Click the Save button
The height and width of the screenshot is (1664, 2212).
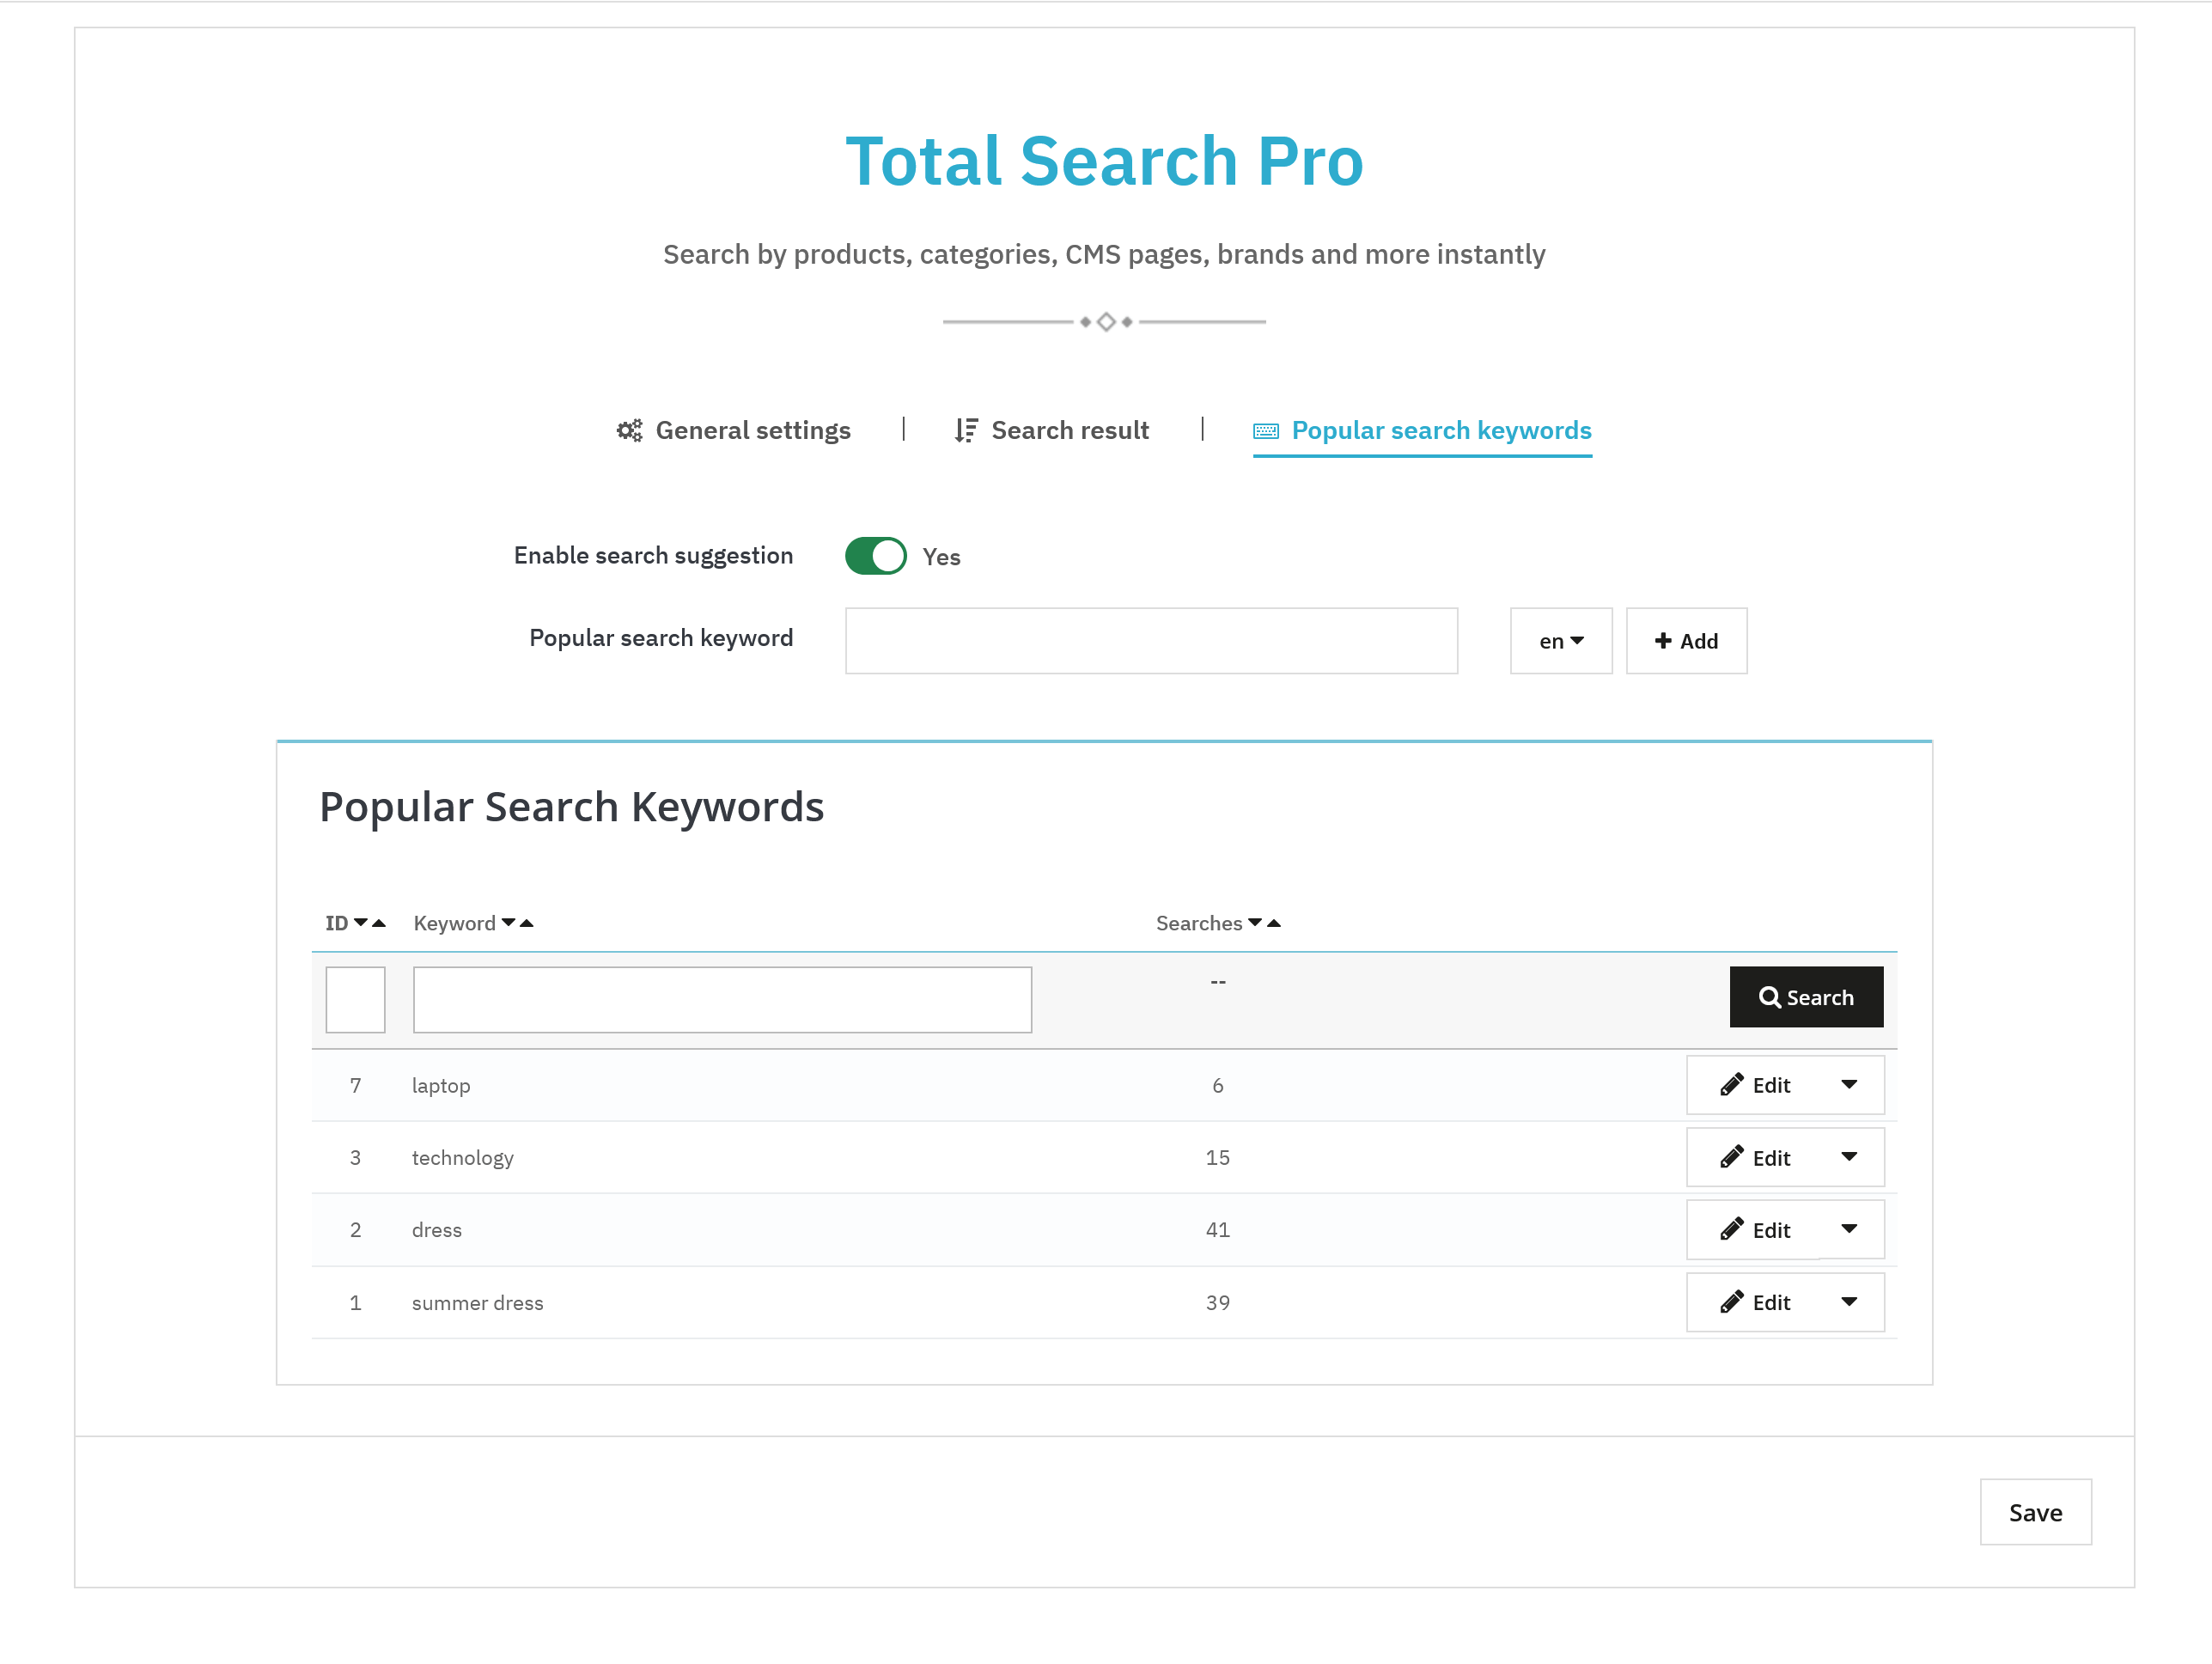2035,1512
